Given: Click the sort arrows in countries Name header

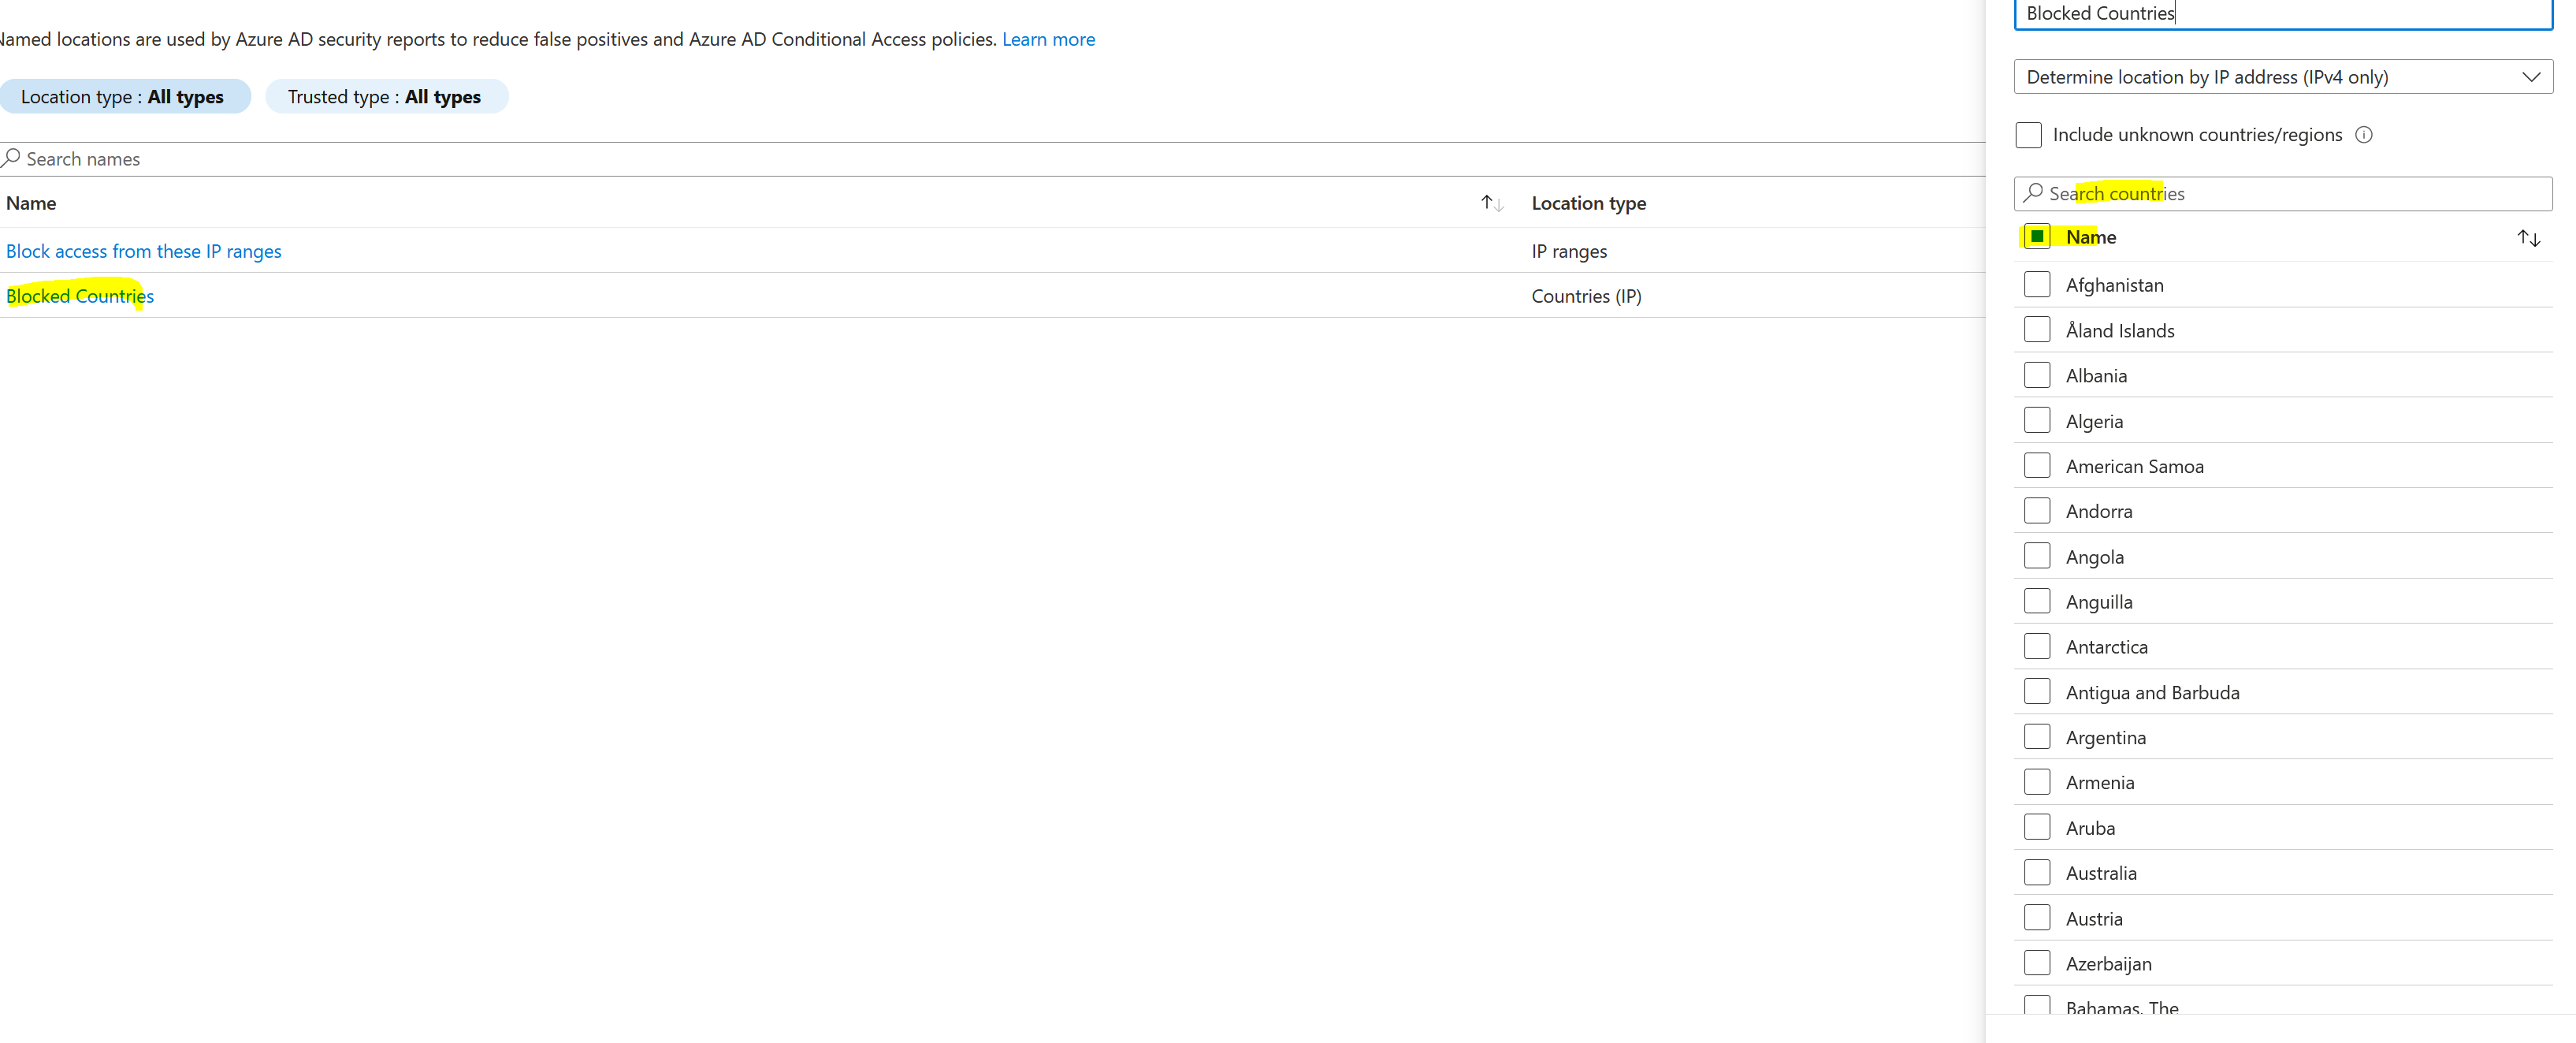Looking at the screenshot, I should tap(2528, 238).
